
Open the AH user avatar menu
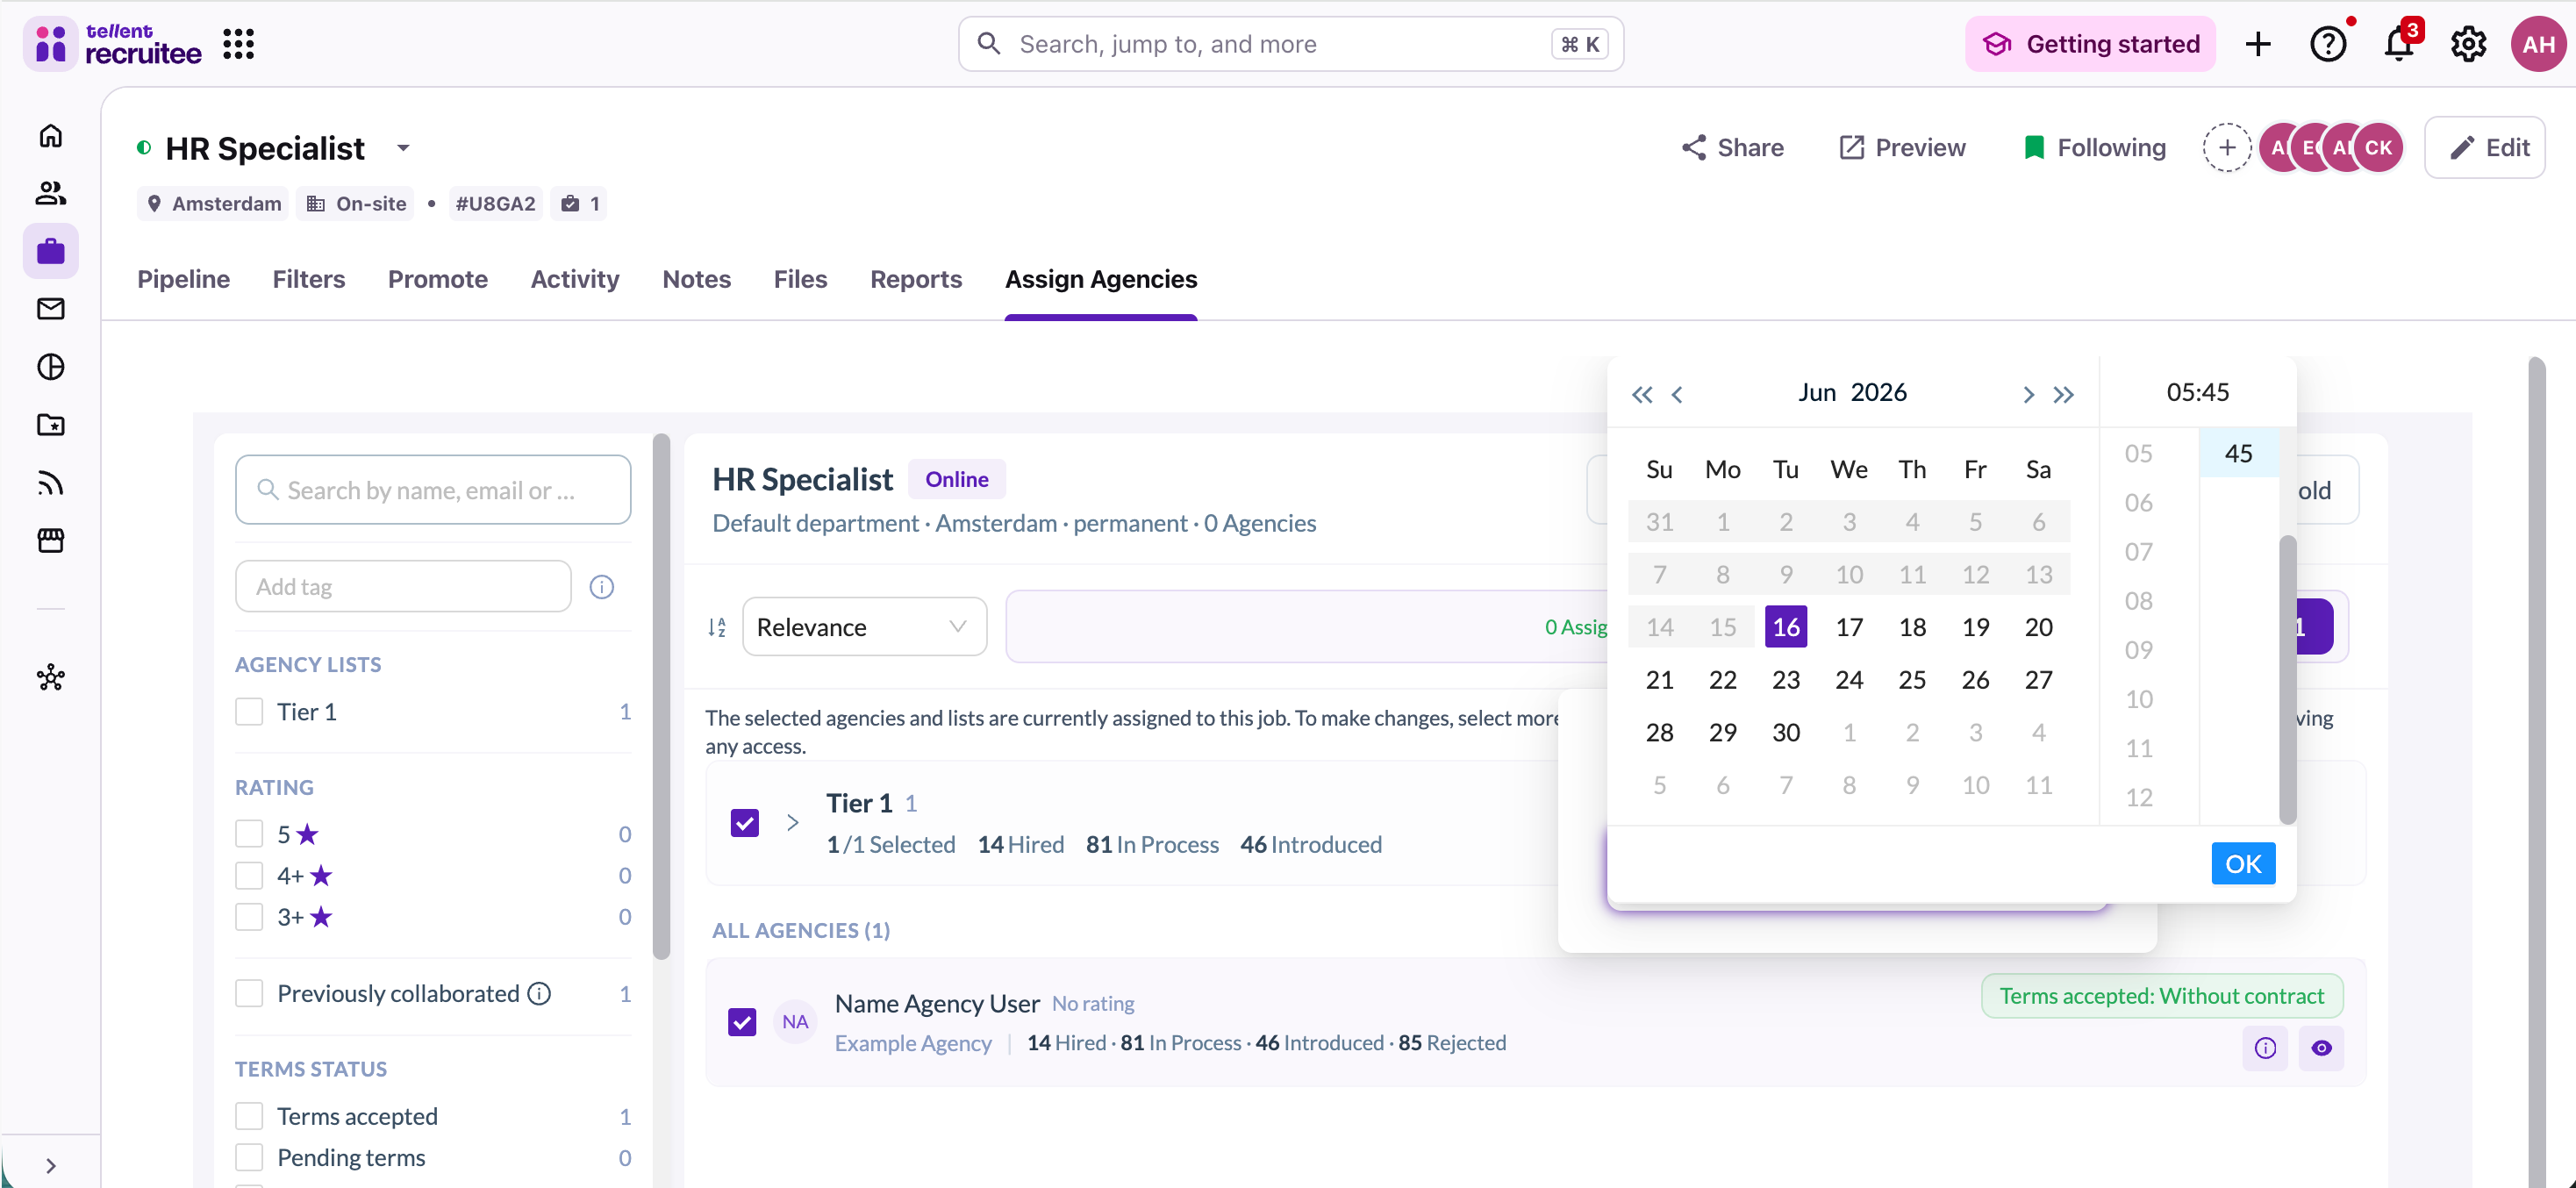pyautogui.click(x=2538, y=44)
